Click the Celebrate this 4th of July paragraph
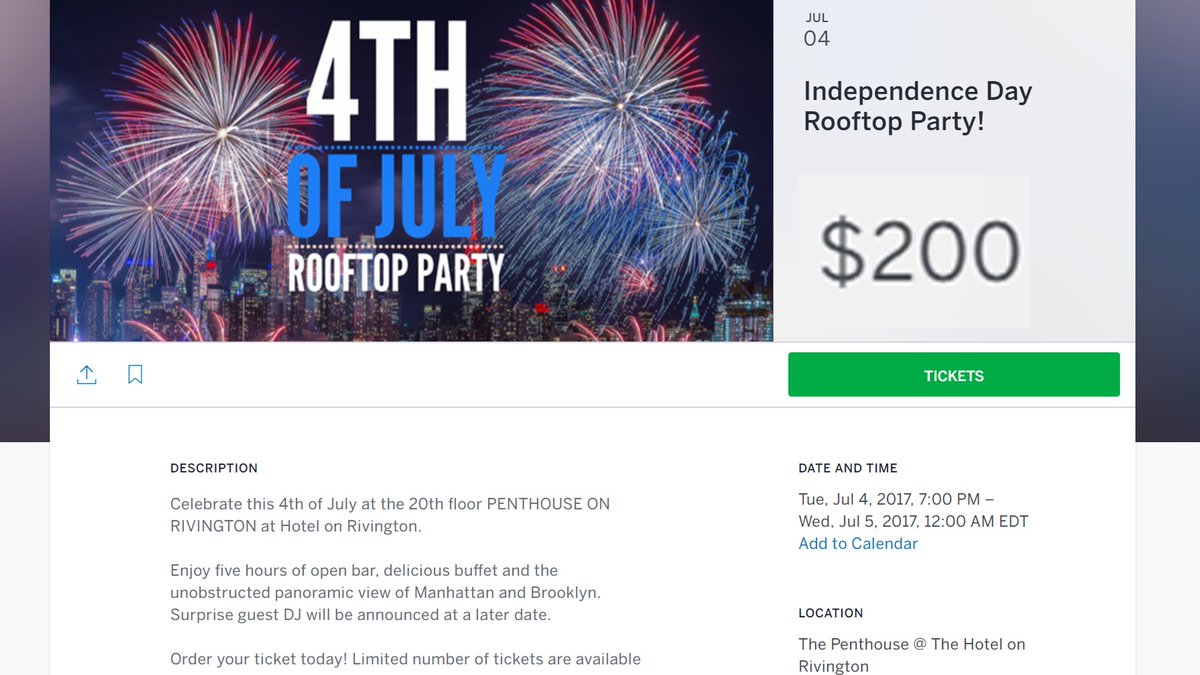Viewport: 1200px width, 675px height. (x=390, y=515)
